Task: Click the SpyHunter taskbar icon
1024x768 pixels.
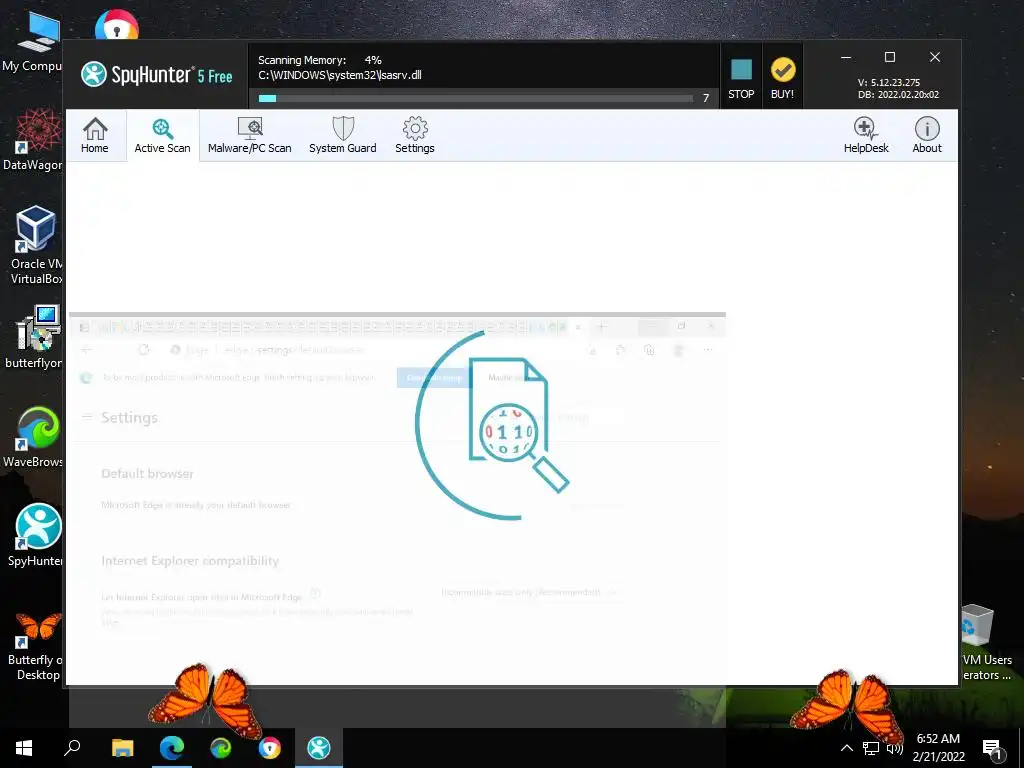Action: (x=319, y=748)
